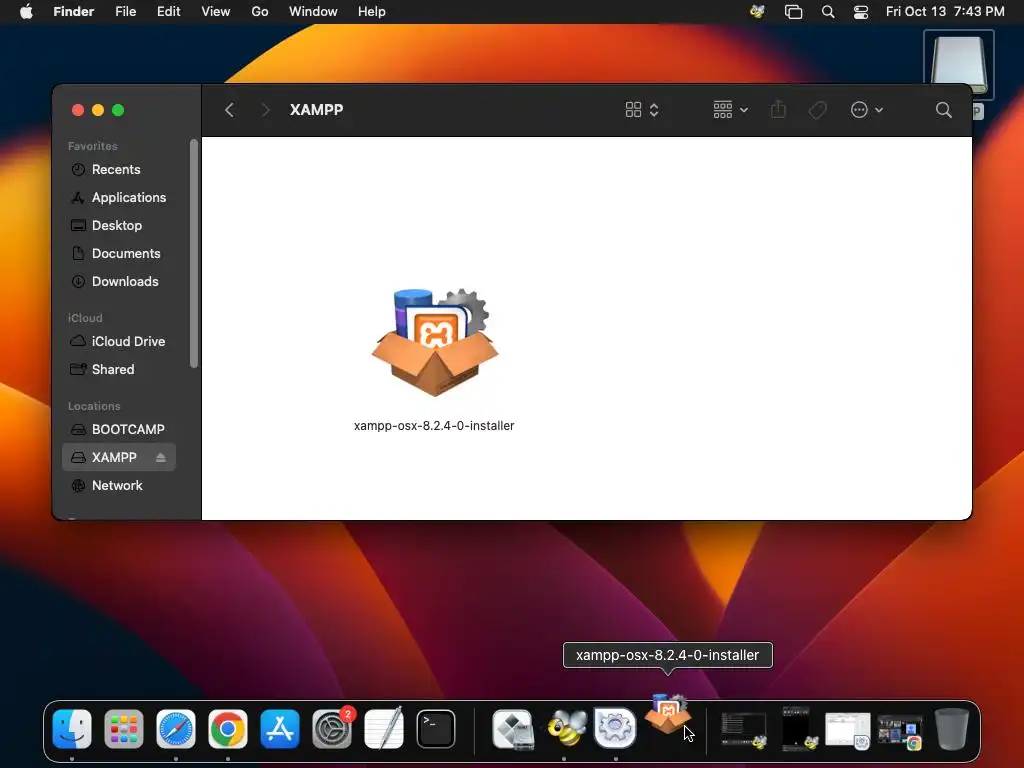Select BOOTCAMP volume in sidebar
Screen dimensions: 1024x768
coord(119,429)
